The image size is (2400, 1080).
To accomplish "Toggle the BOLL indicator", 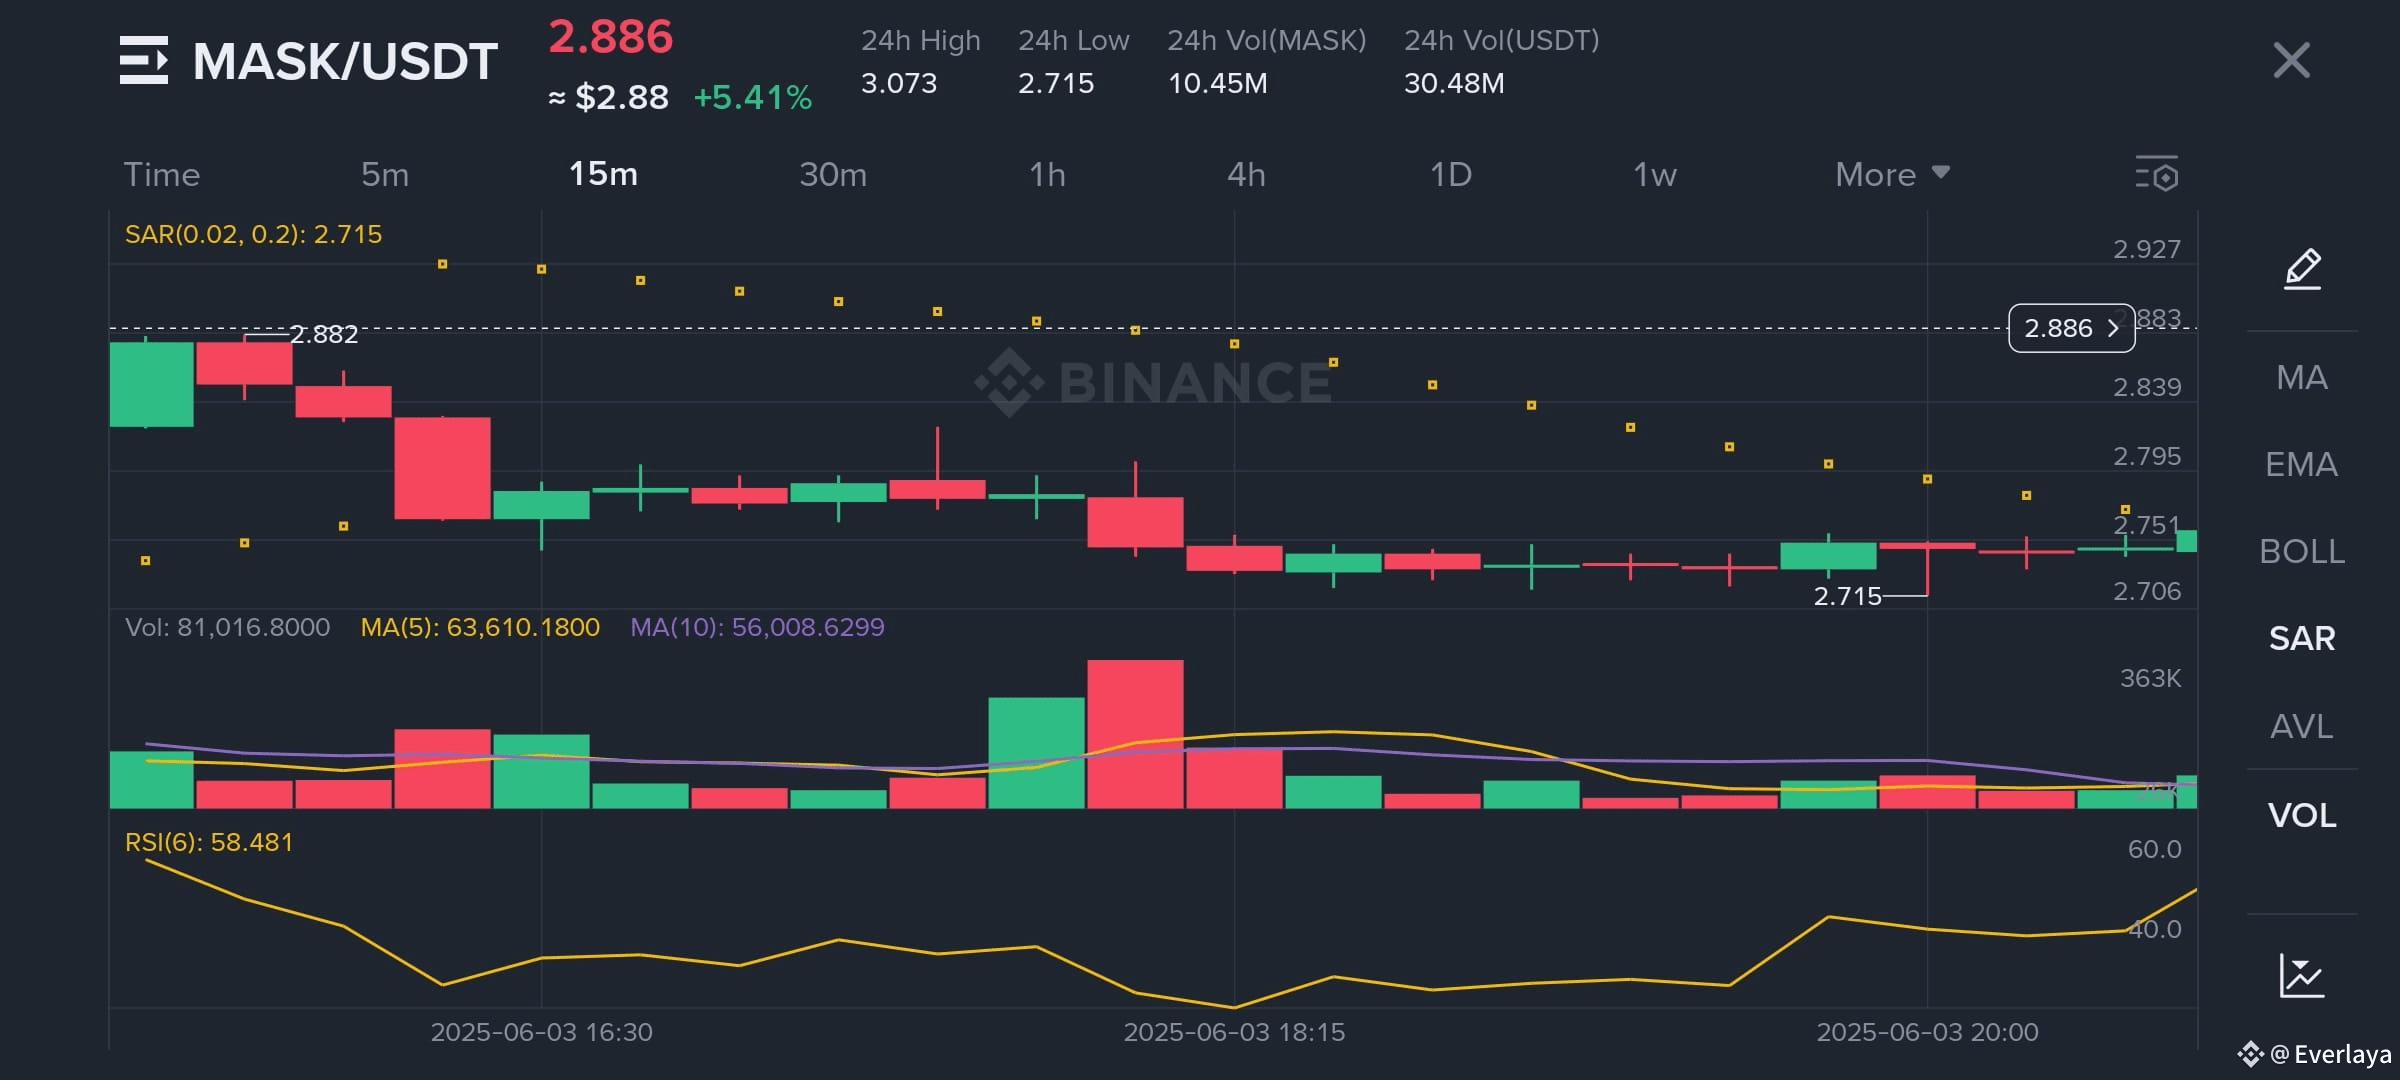I will click(2302, 552).
